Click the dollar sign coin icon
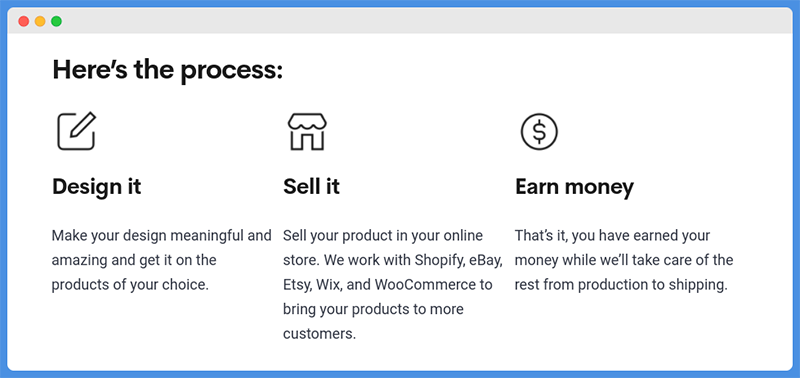Viewport: 800px width, 378px height. (539, 132)
